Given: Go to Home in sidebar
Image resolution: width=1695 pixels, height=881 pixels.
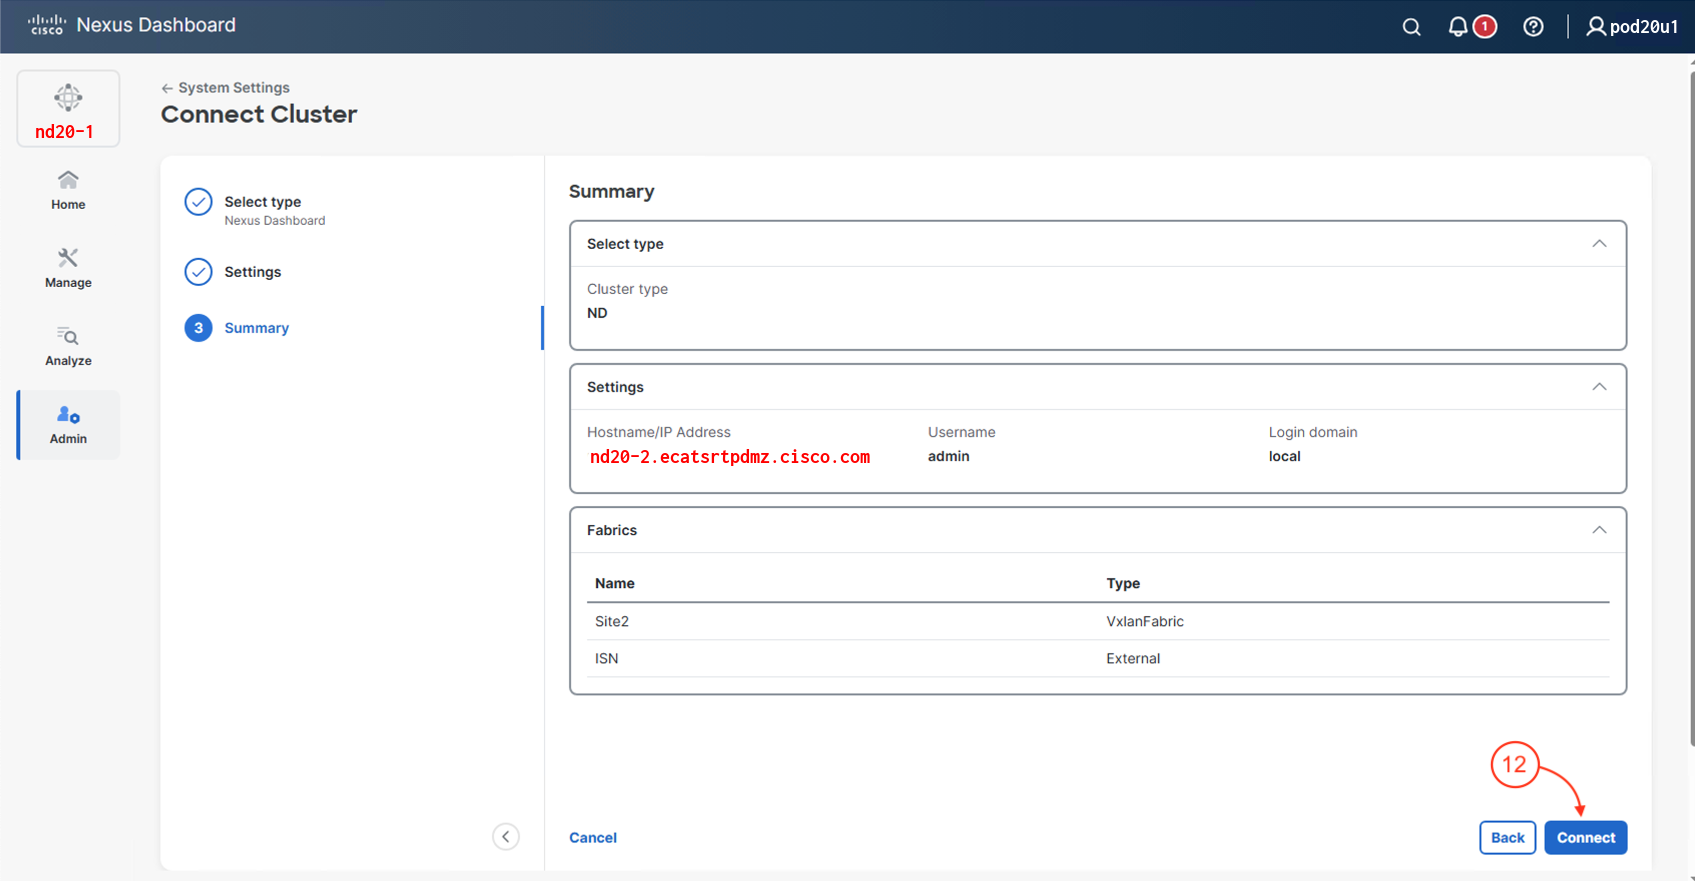Looking at the screenshot, I should [68, 190].
